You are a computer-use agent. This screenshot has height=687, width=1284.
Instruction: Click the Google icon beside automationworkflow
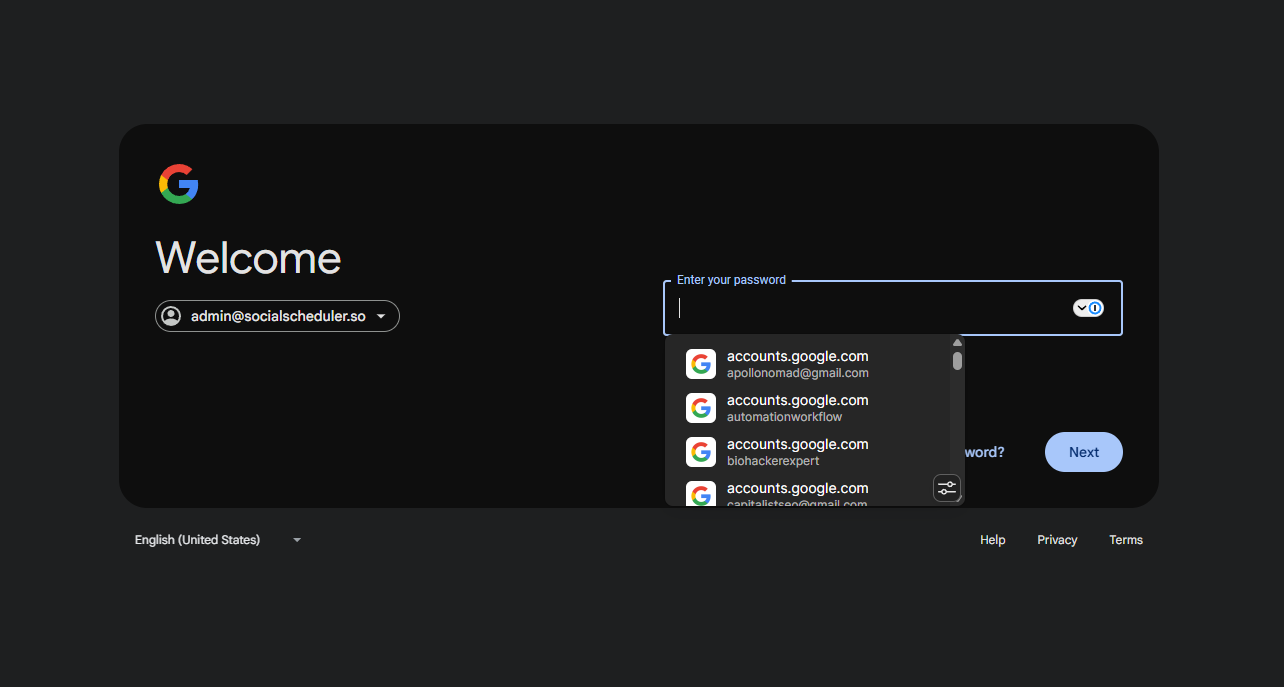[701, 408]
